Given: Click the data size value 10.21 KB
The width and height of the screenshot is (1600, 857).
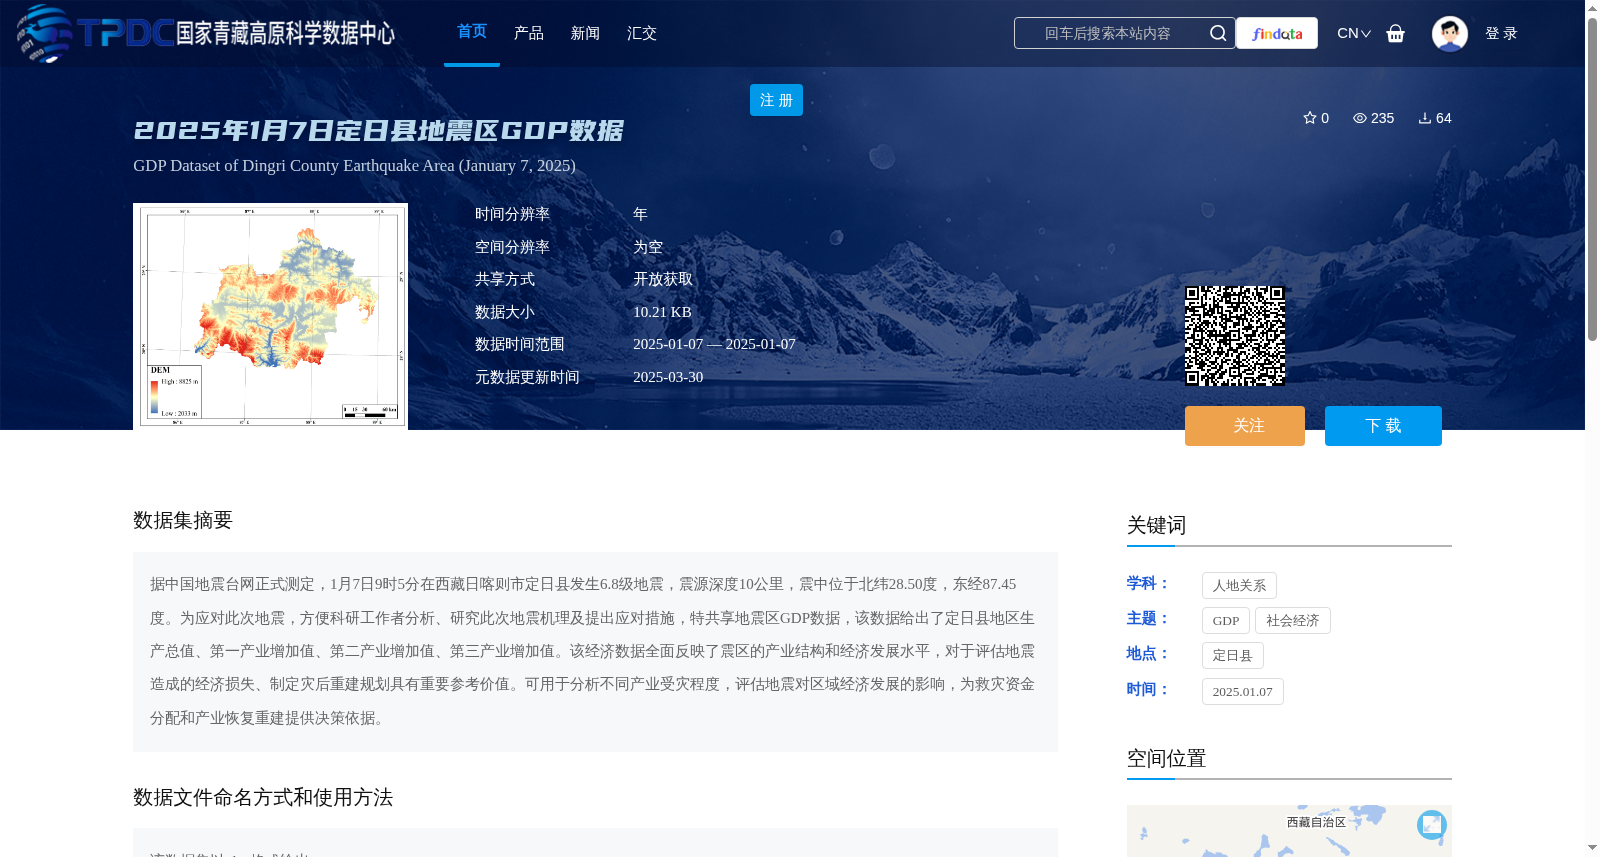Looking at the screenshot, I should point(662,312).
